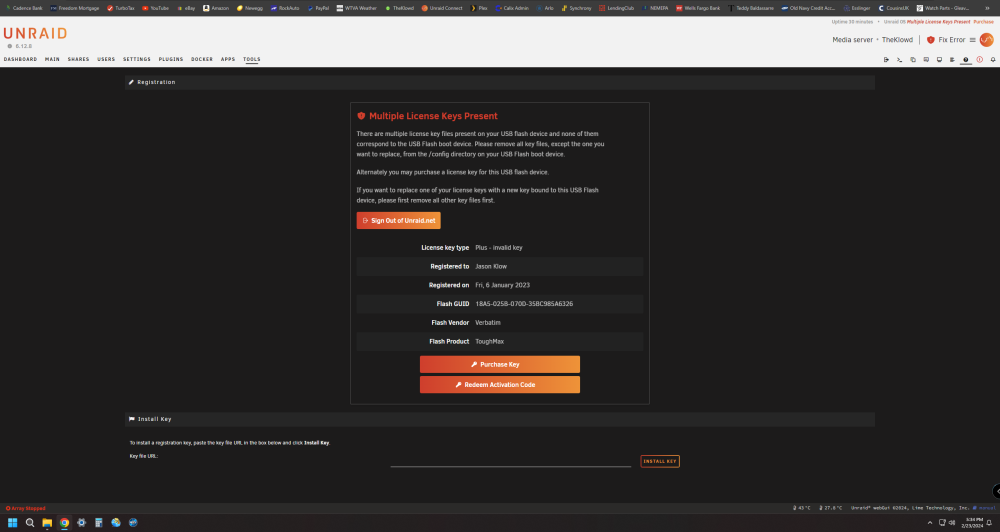Click Redeem Activation Code button
Viewport: 1000px width, 532px height.
[500, 385]
